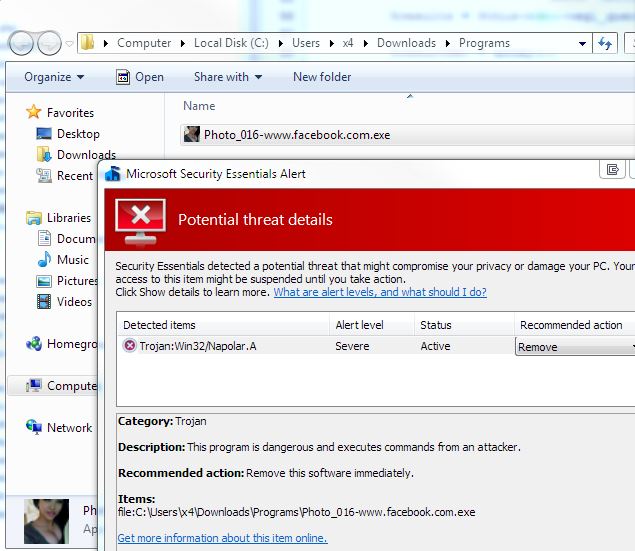Open Downloads in Favorites list

coord(86,155)
